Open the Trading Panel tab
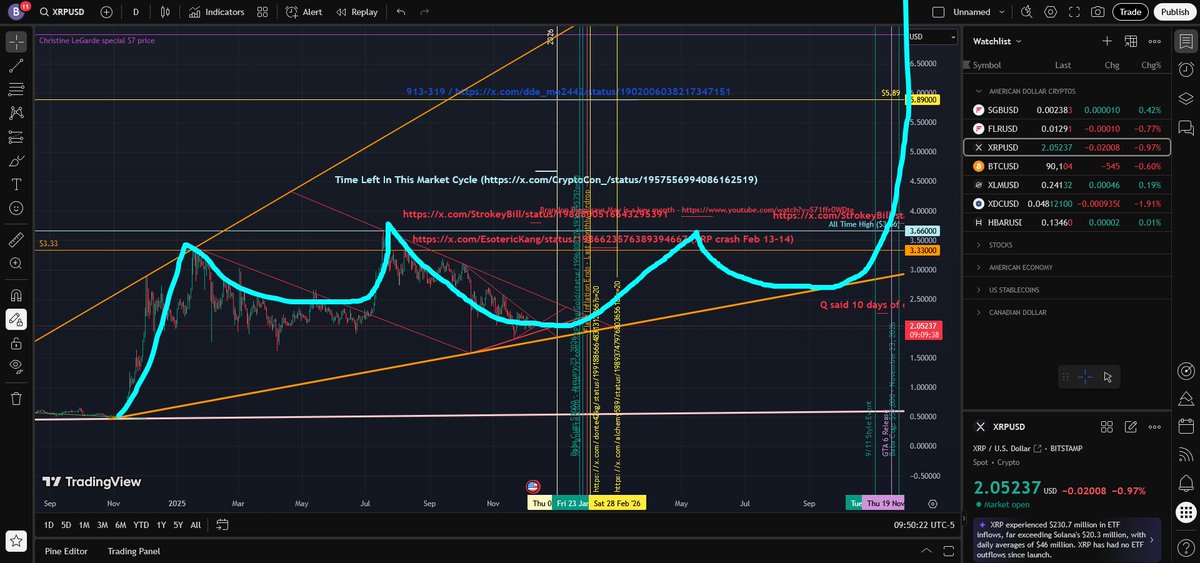 point(134,551)
